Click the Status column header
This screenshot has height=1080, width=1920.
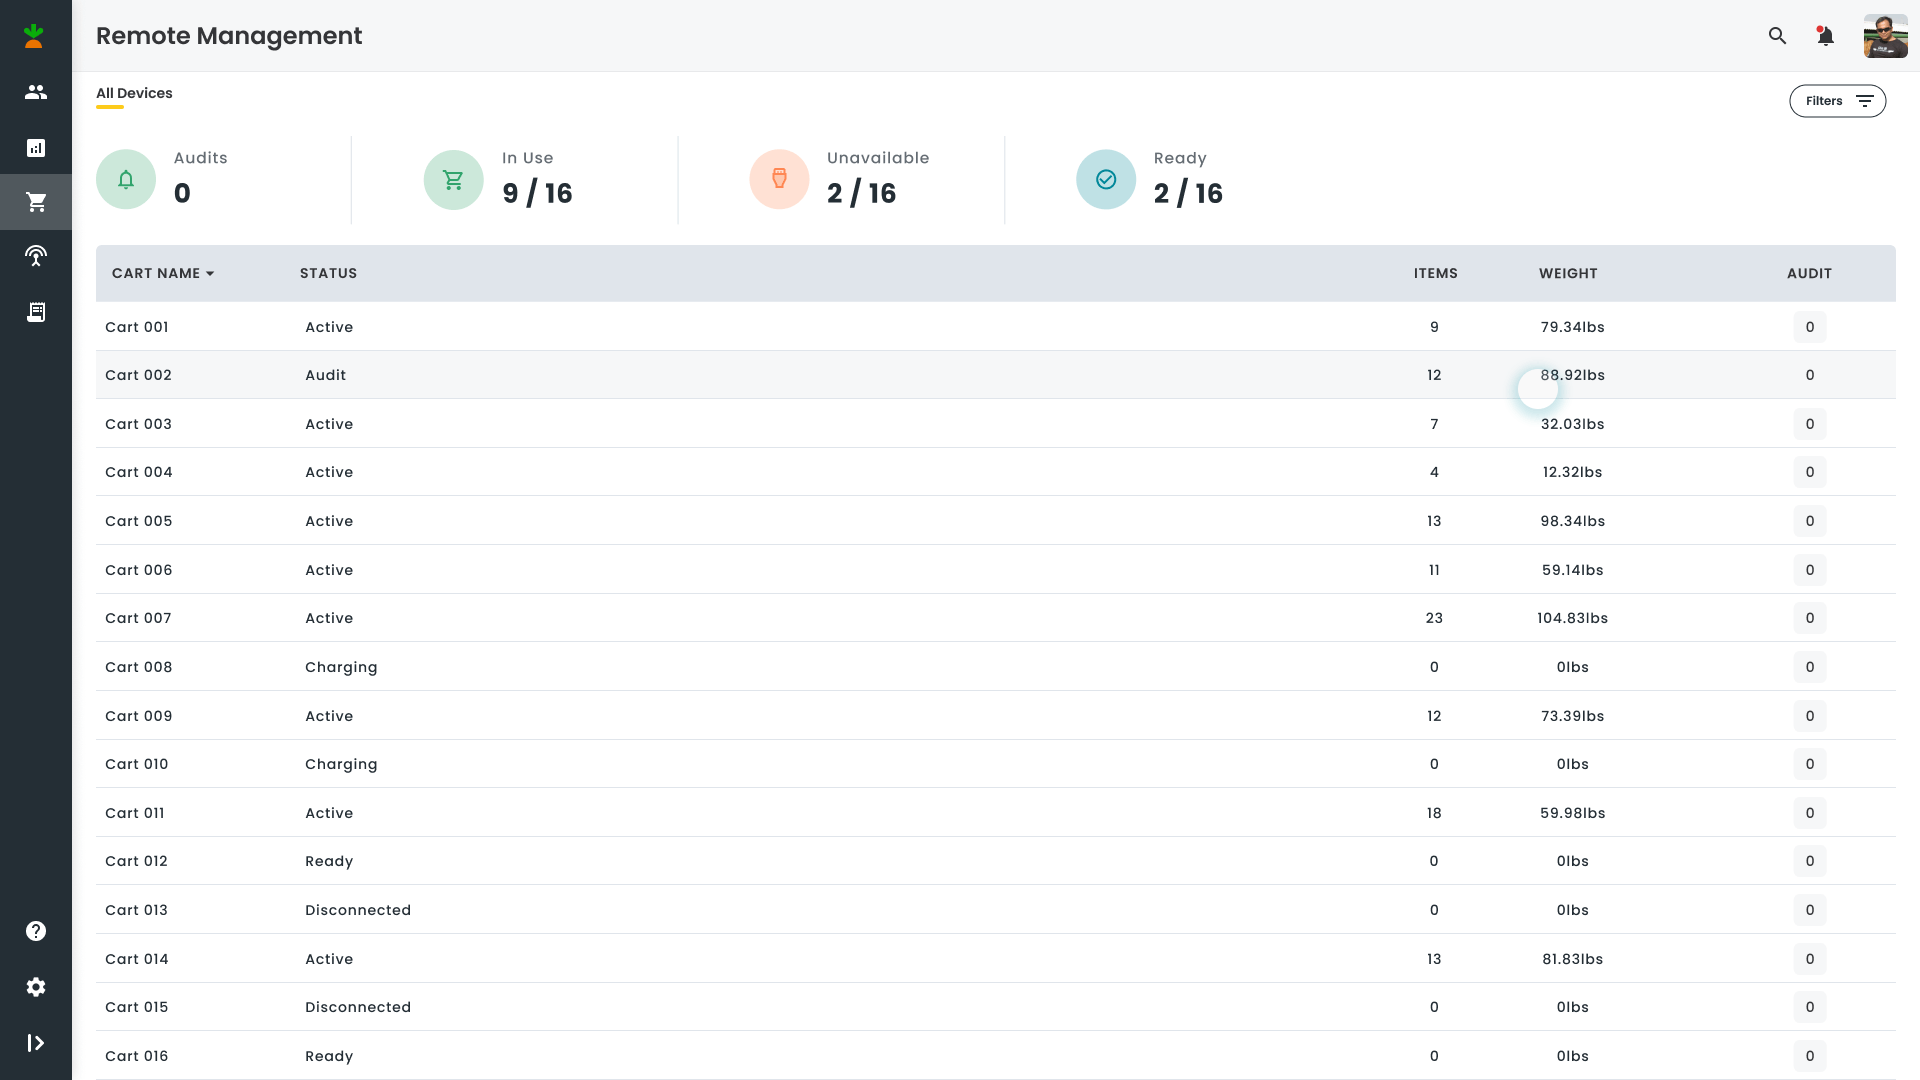328,273
